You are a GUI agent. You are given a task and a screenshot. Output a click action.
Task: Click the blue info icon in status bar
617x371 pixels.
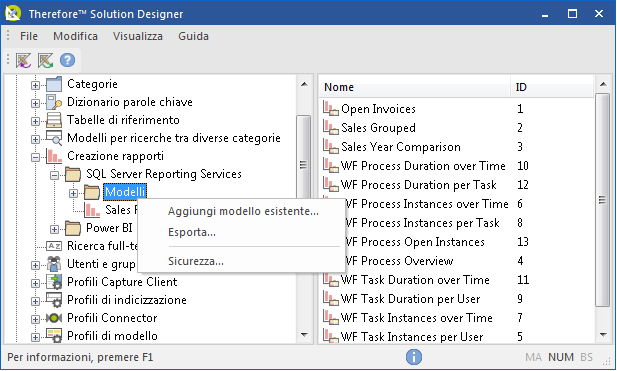coord(414,357)
